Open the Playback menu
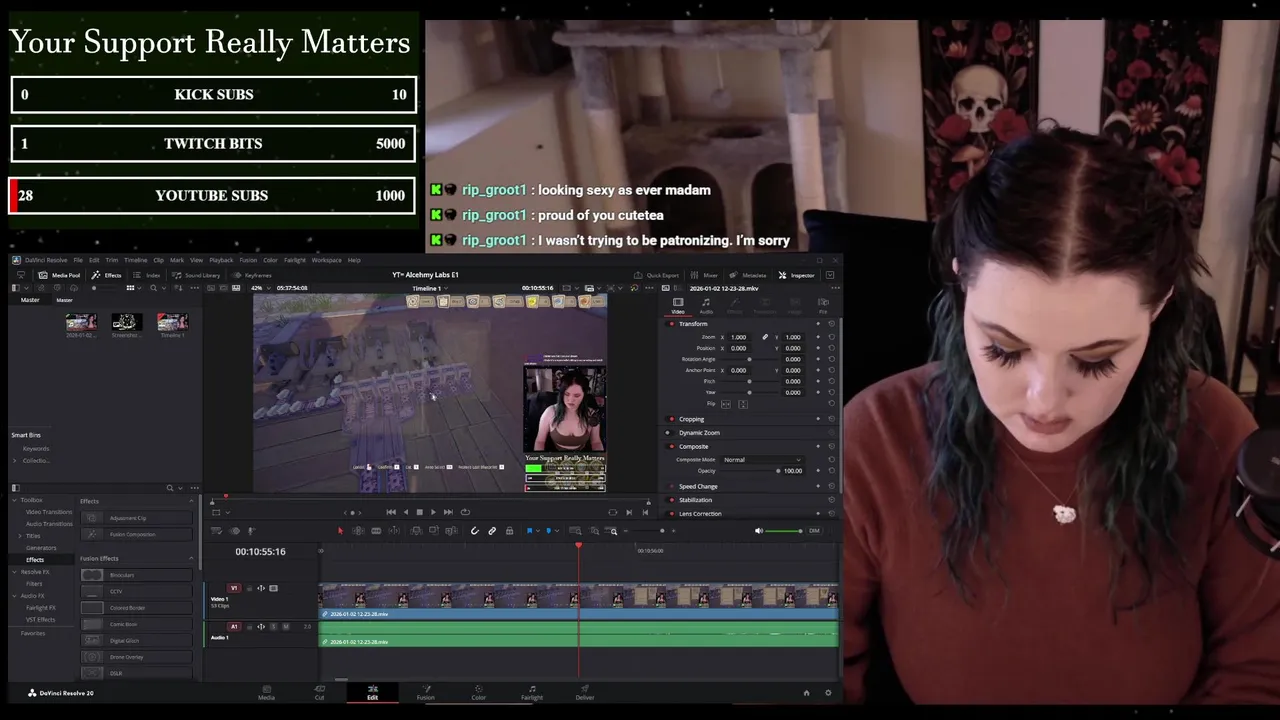Screen dimensions: 1280x720 (221, 260)
